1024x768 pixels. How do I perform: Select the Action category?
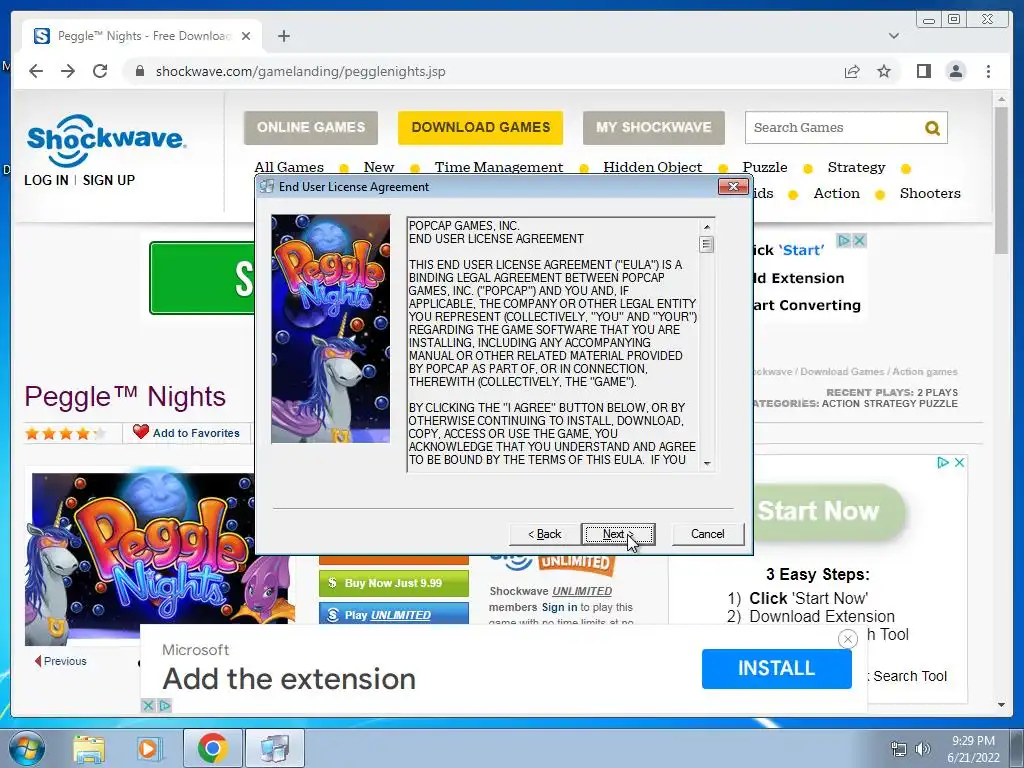837,193
